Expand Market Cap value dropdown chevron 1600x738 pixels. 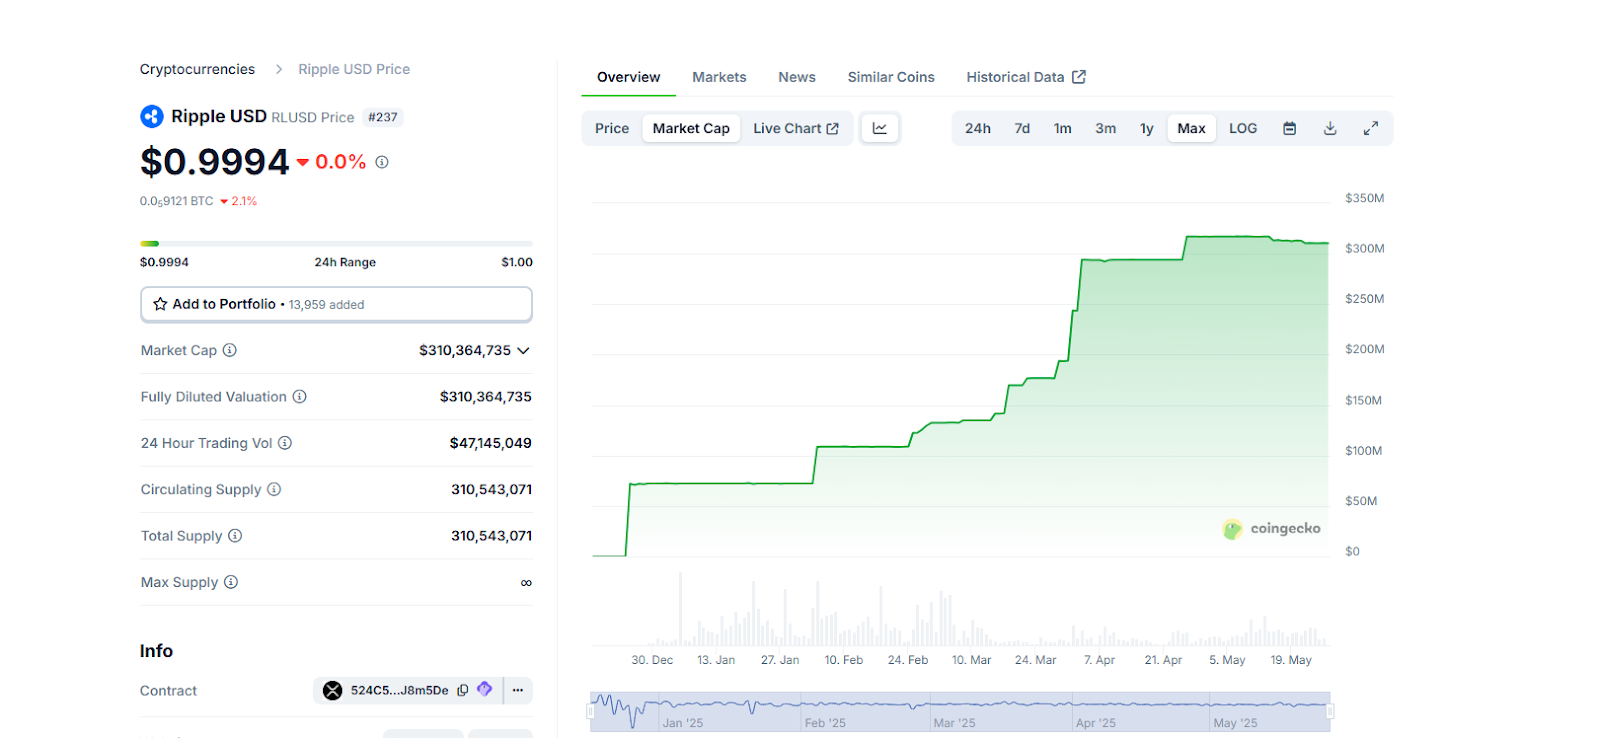coord(523,351)
